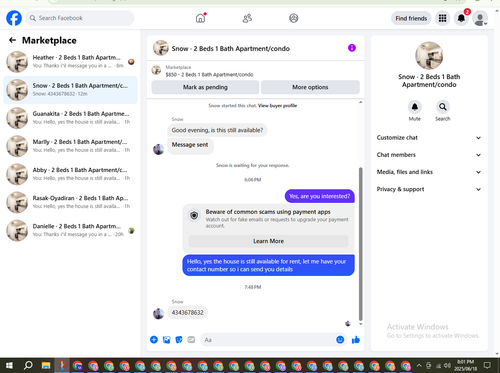The image size is (500, 373).
Task: Open more actions plus icon in composer
Action: 154,340
